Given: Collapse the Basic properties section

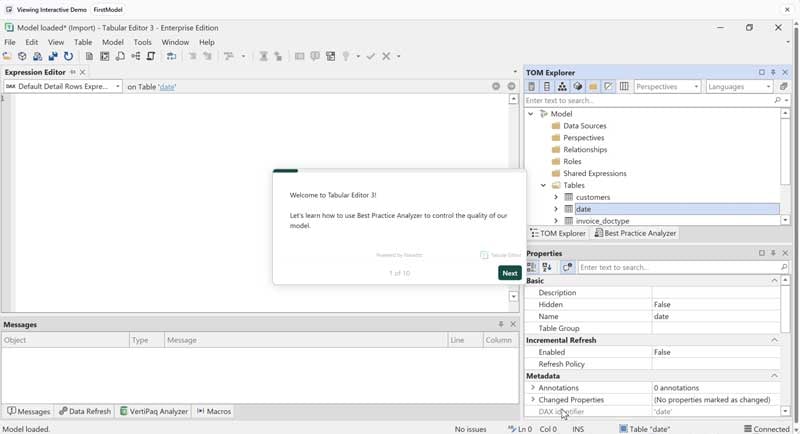Looking at the screenshot, I should [x=774, y=281].
